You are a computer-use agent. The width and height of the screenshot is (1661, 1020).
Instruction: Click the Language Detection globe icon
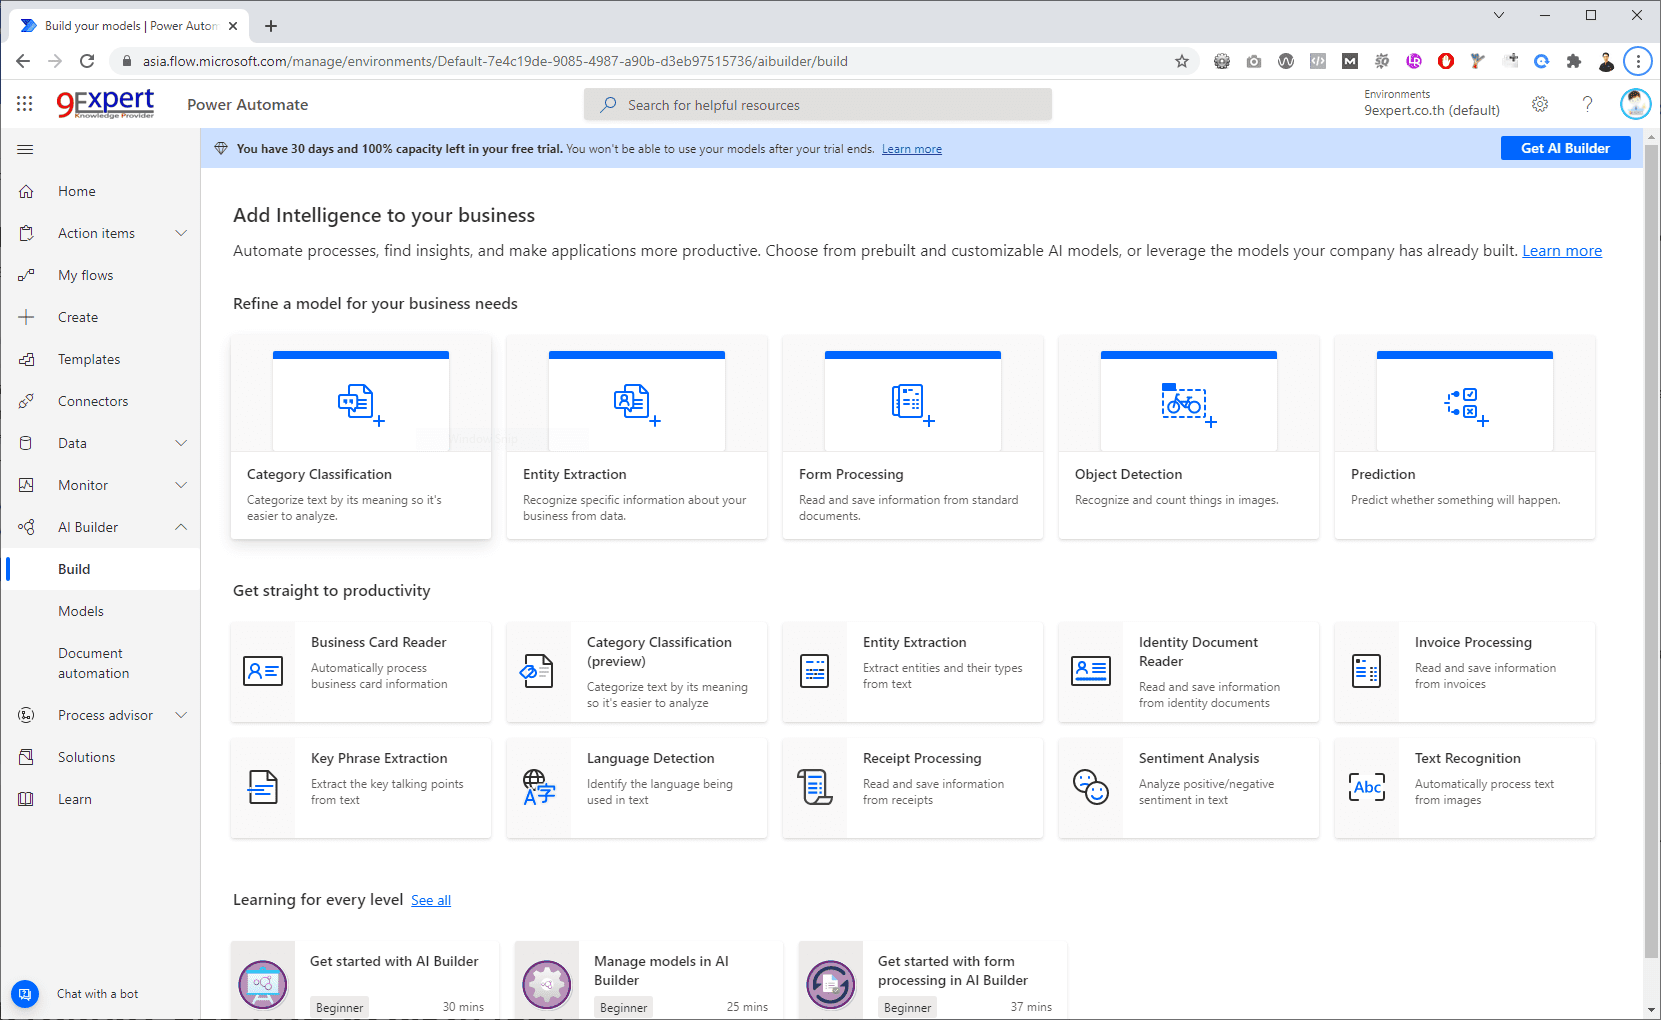(x=538, y=787)
